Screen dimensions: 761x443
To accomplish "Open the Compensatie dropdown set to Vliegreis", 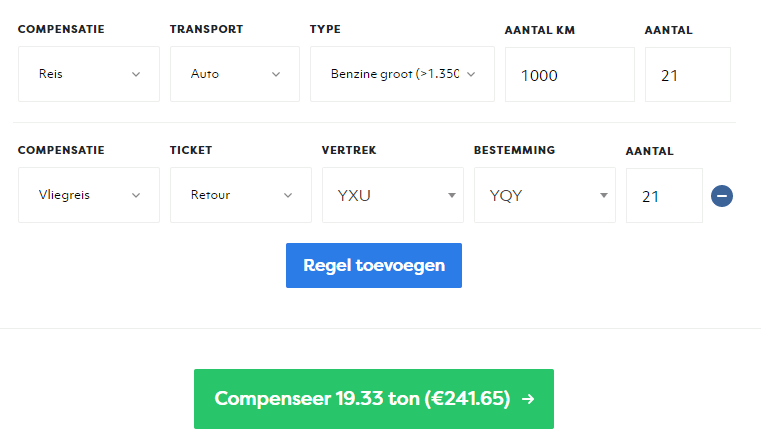I will (x=88, y=195).
